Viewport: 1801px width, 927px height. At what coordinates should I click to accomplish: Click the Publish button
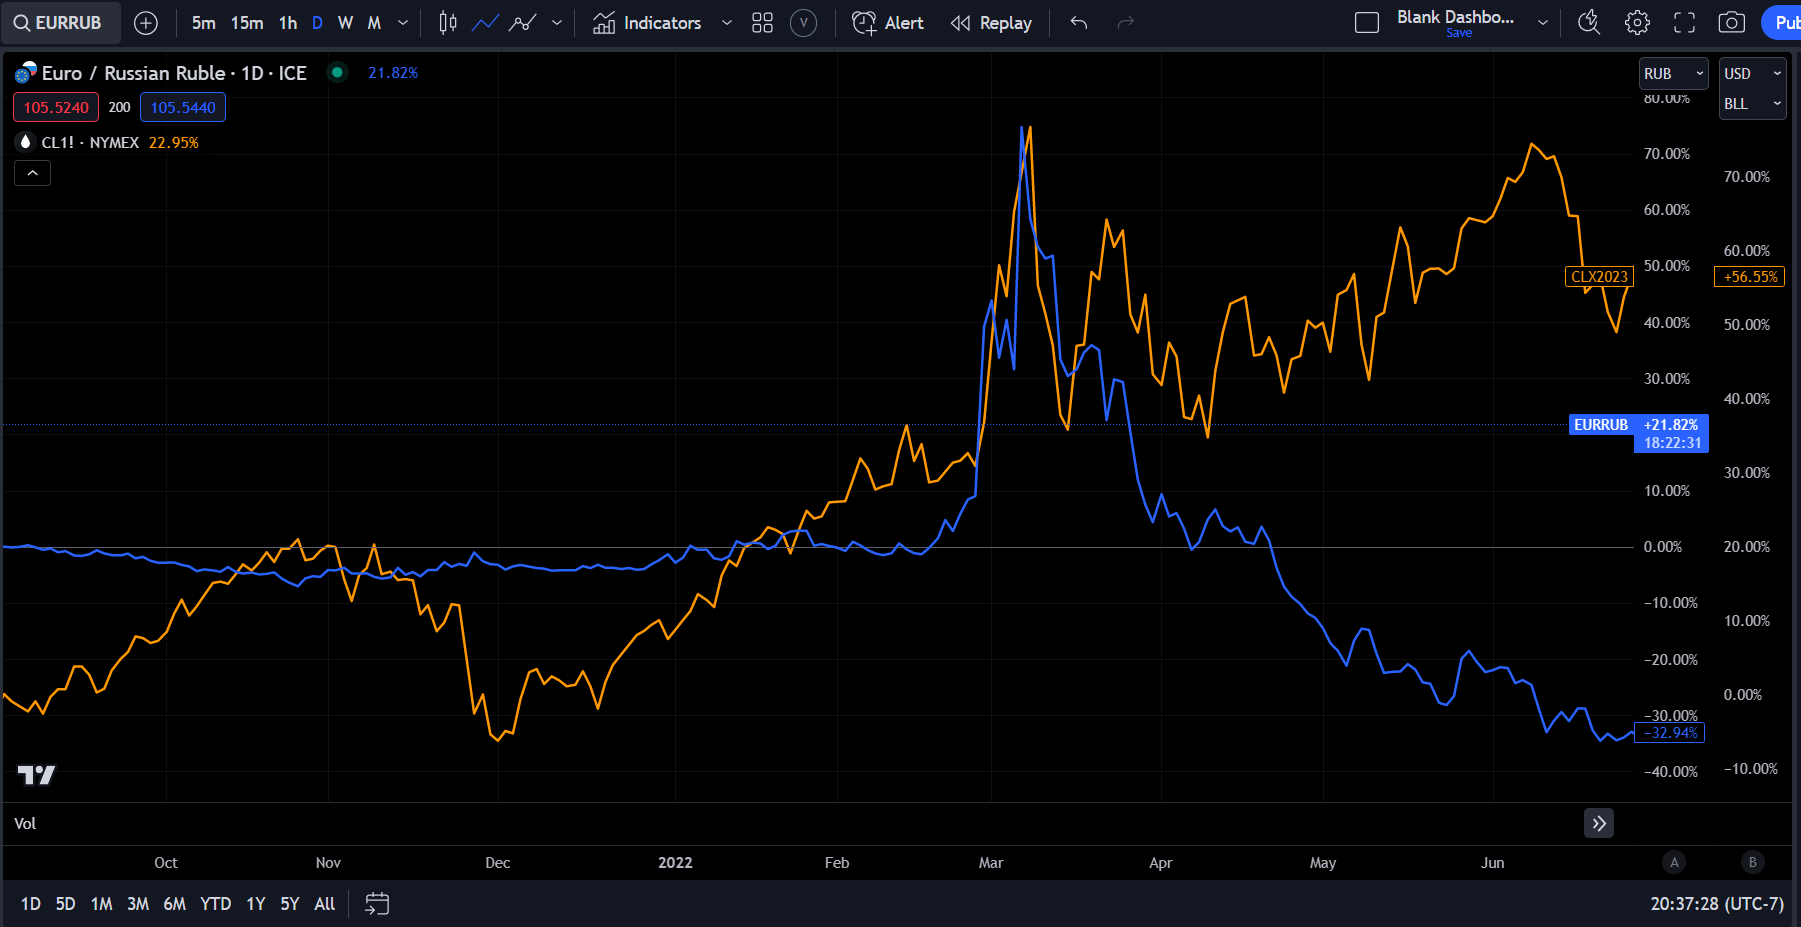coord(1786,22)
